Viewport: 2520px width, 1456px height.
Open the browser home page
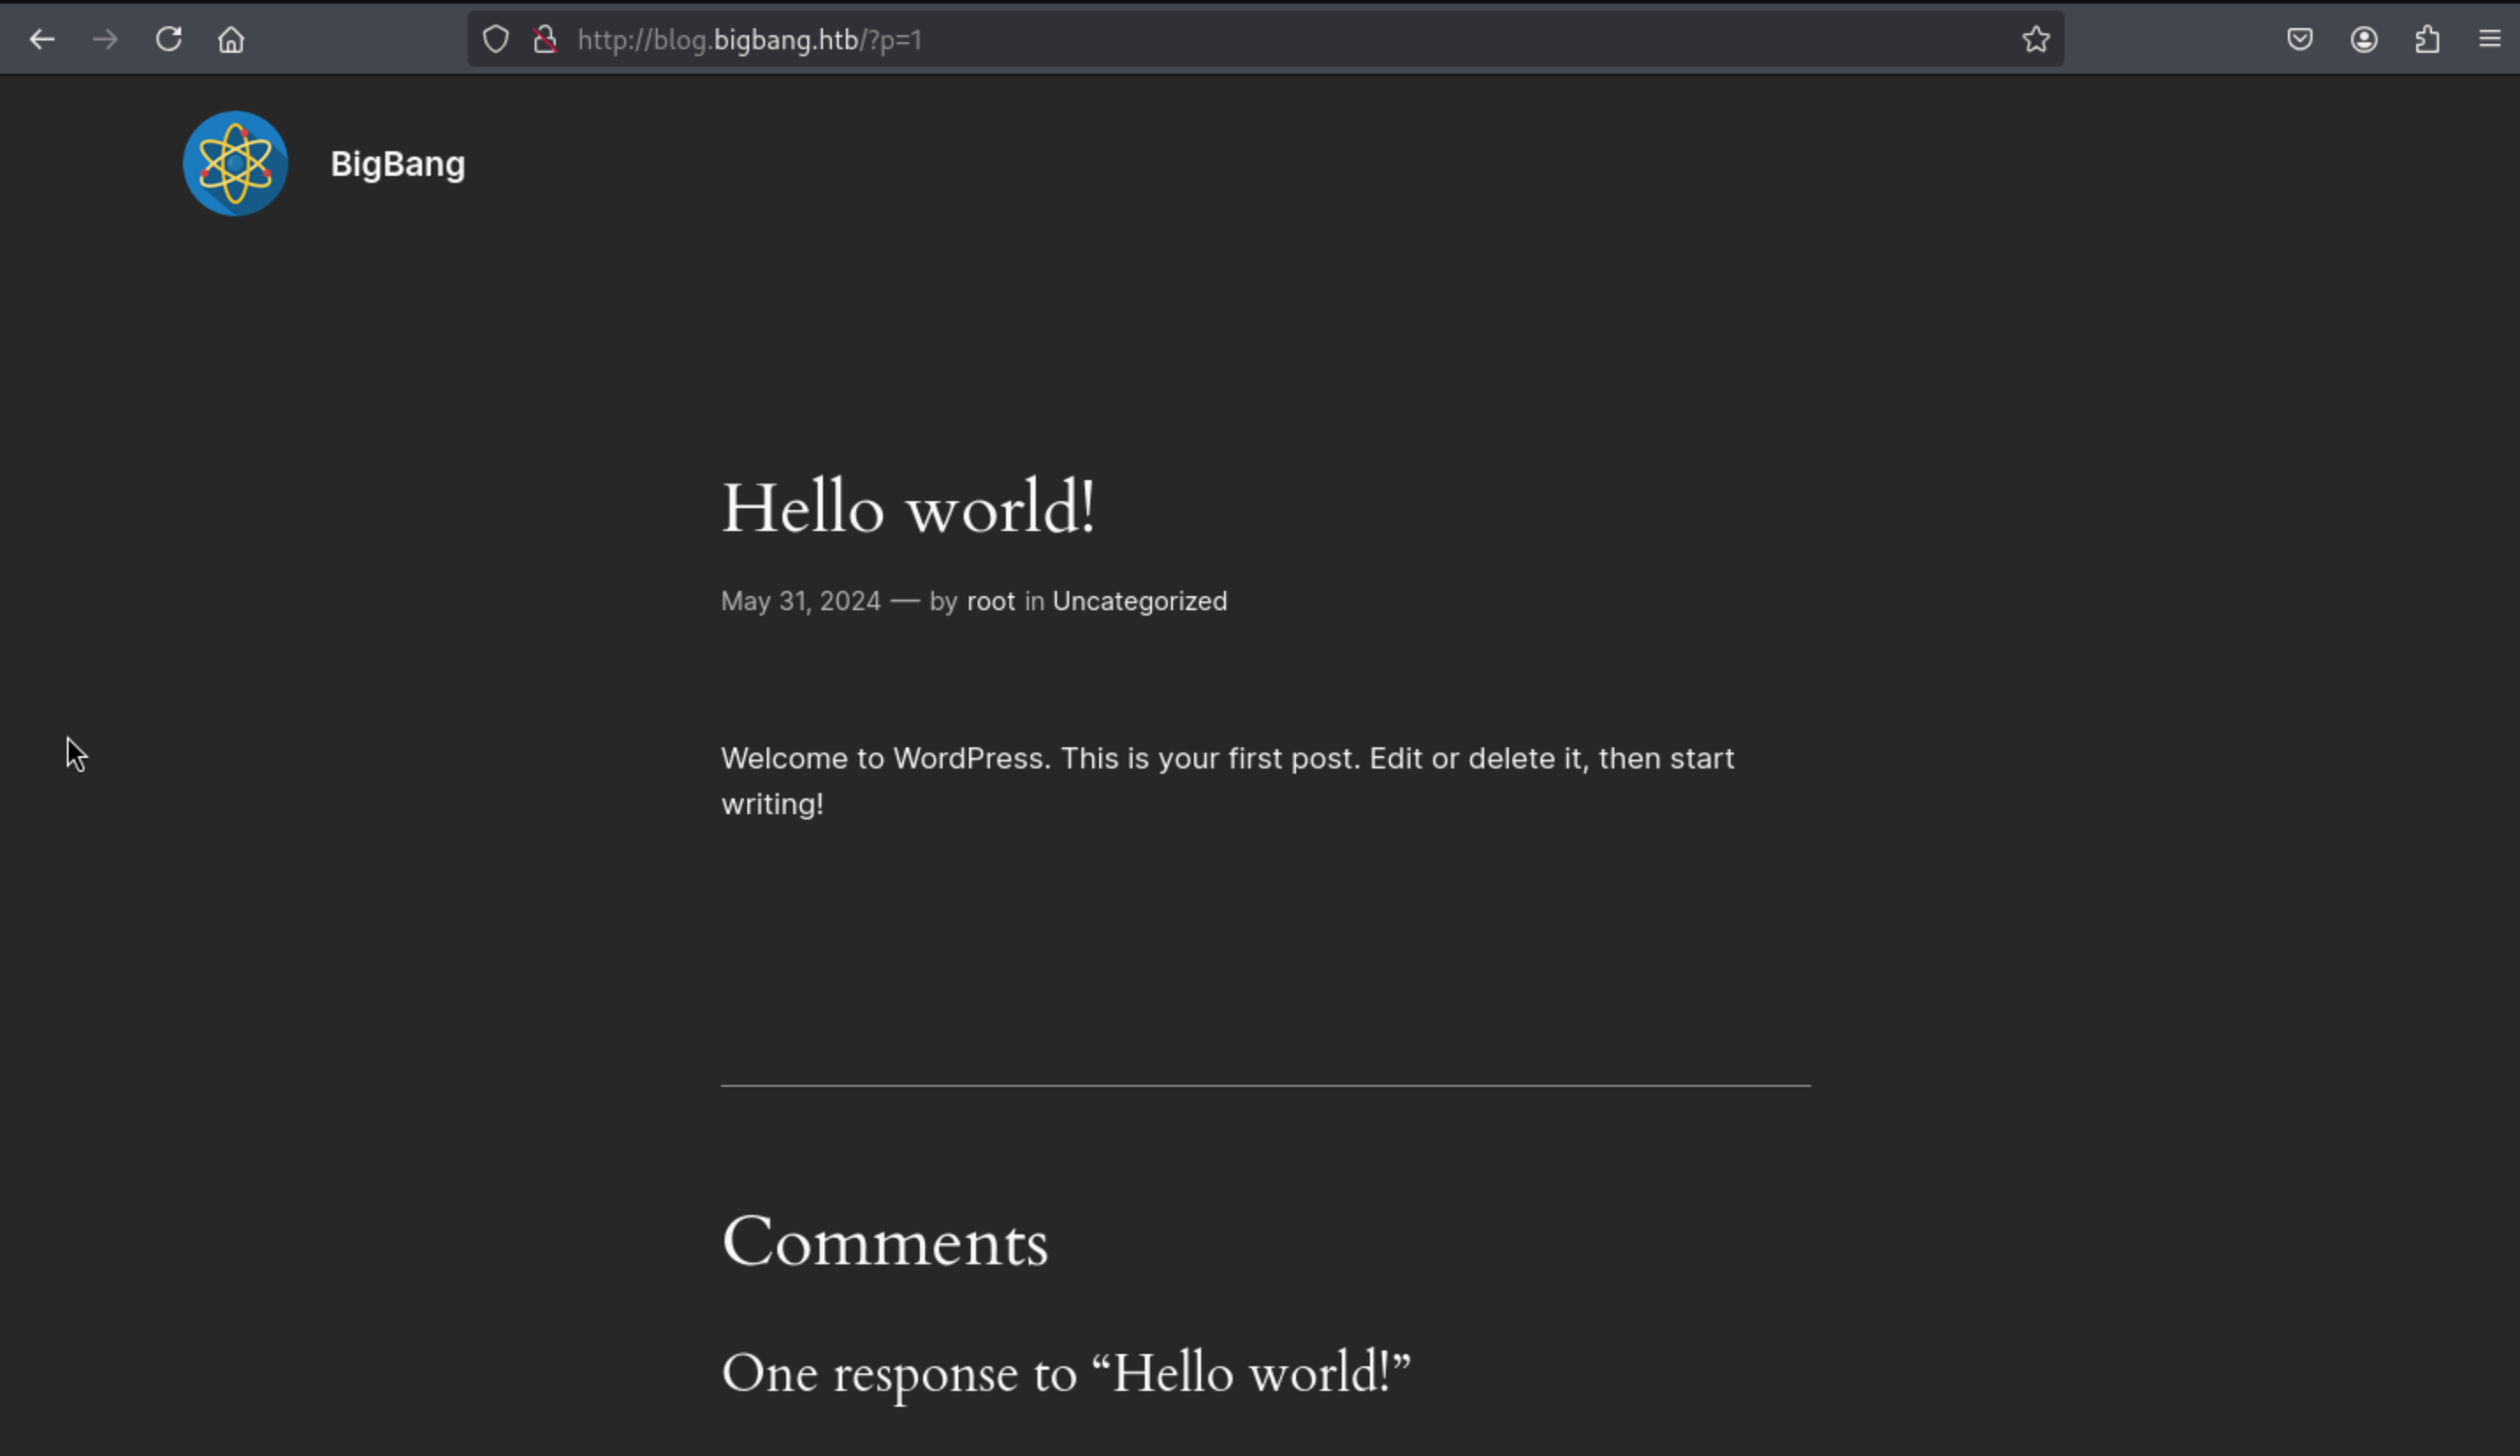click(231, 40)
